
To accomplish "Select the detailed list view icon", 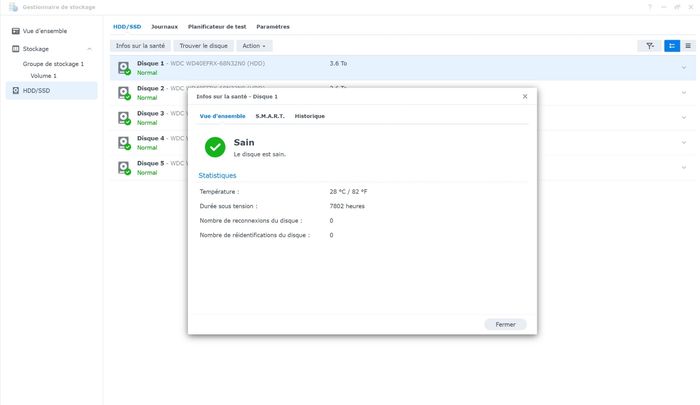I will point(672,46).
